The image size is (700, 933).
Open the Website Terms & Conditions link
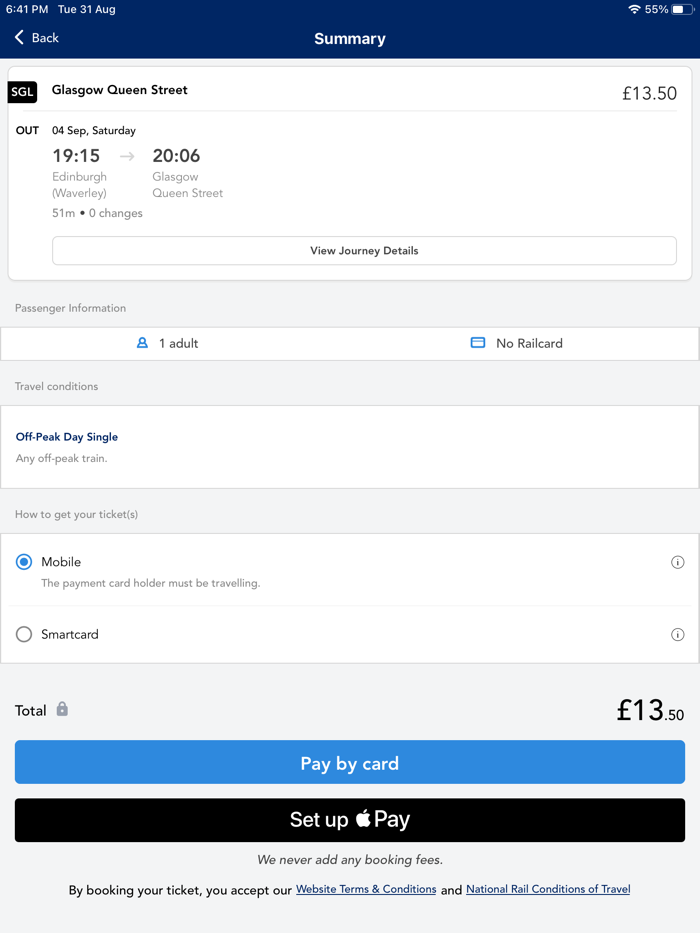pyautogui.click(x=366, y=889)
